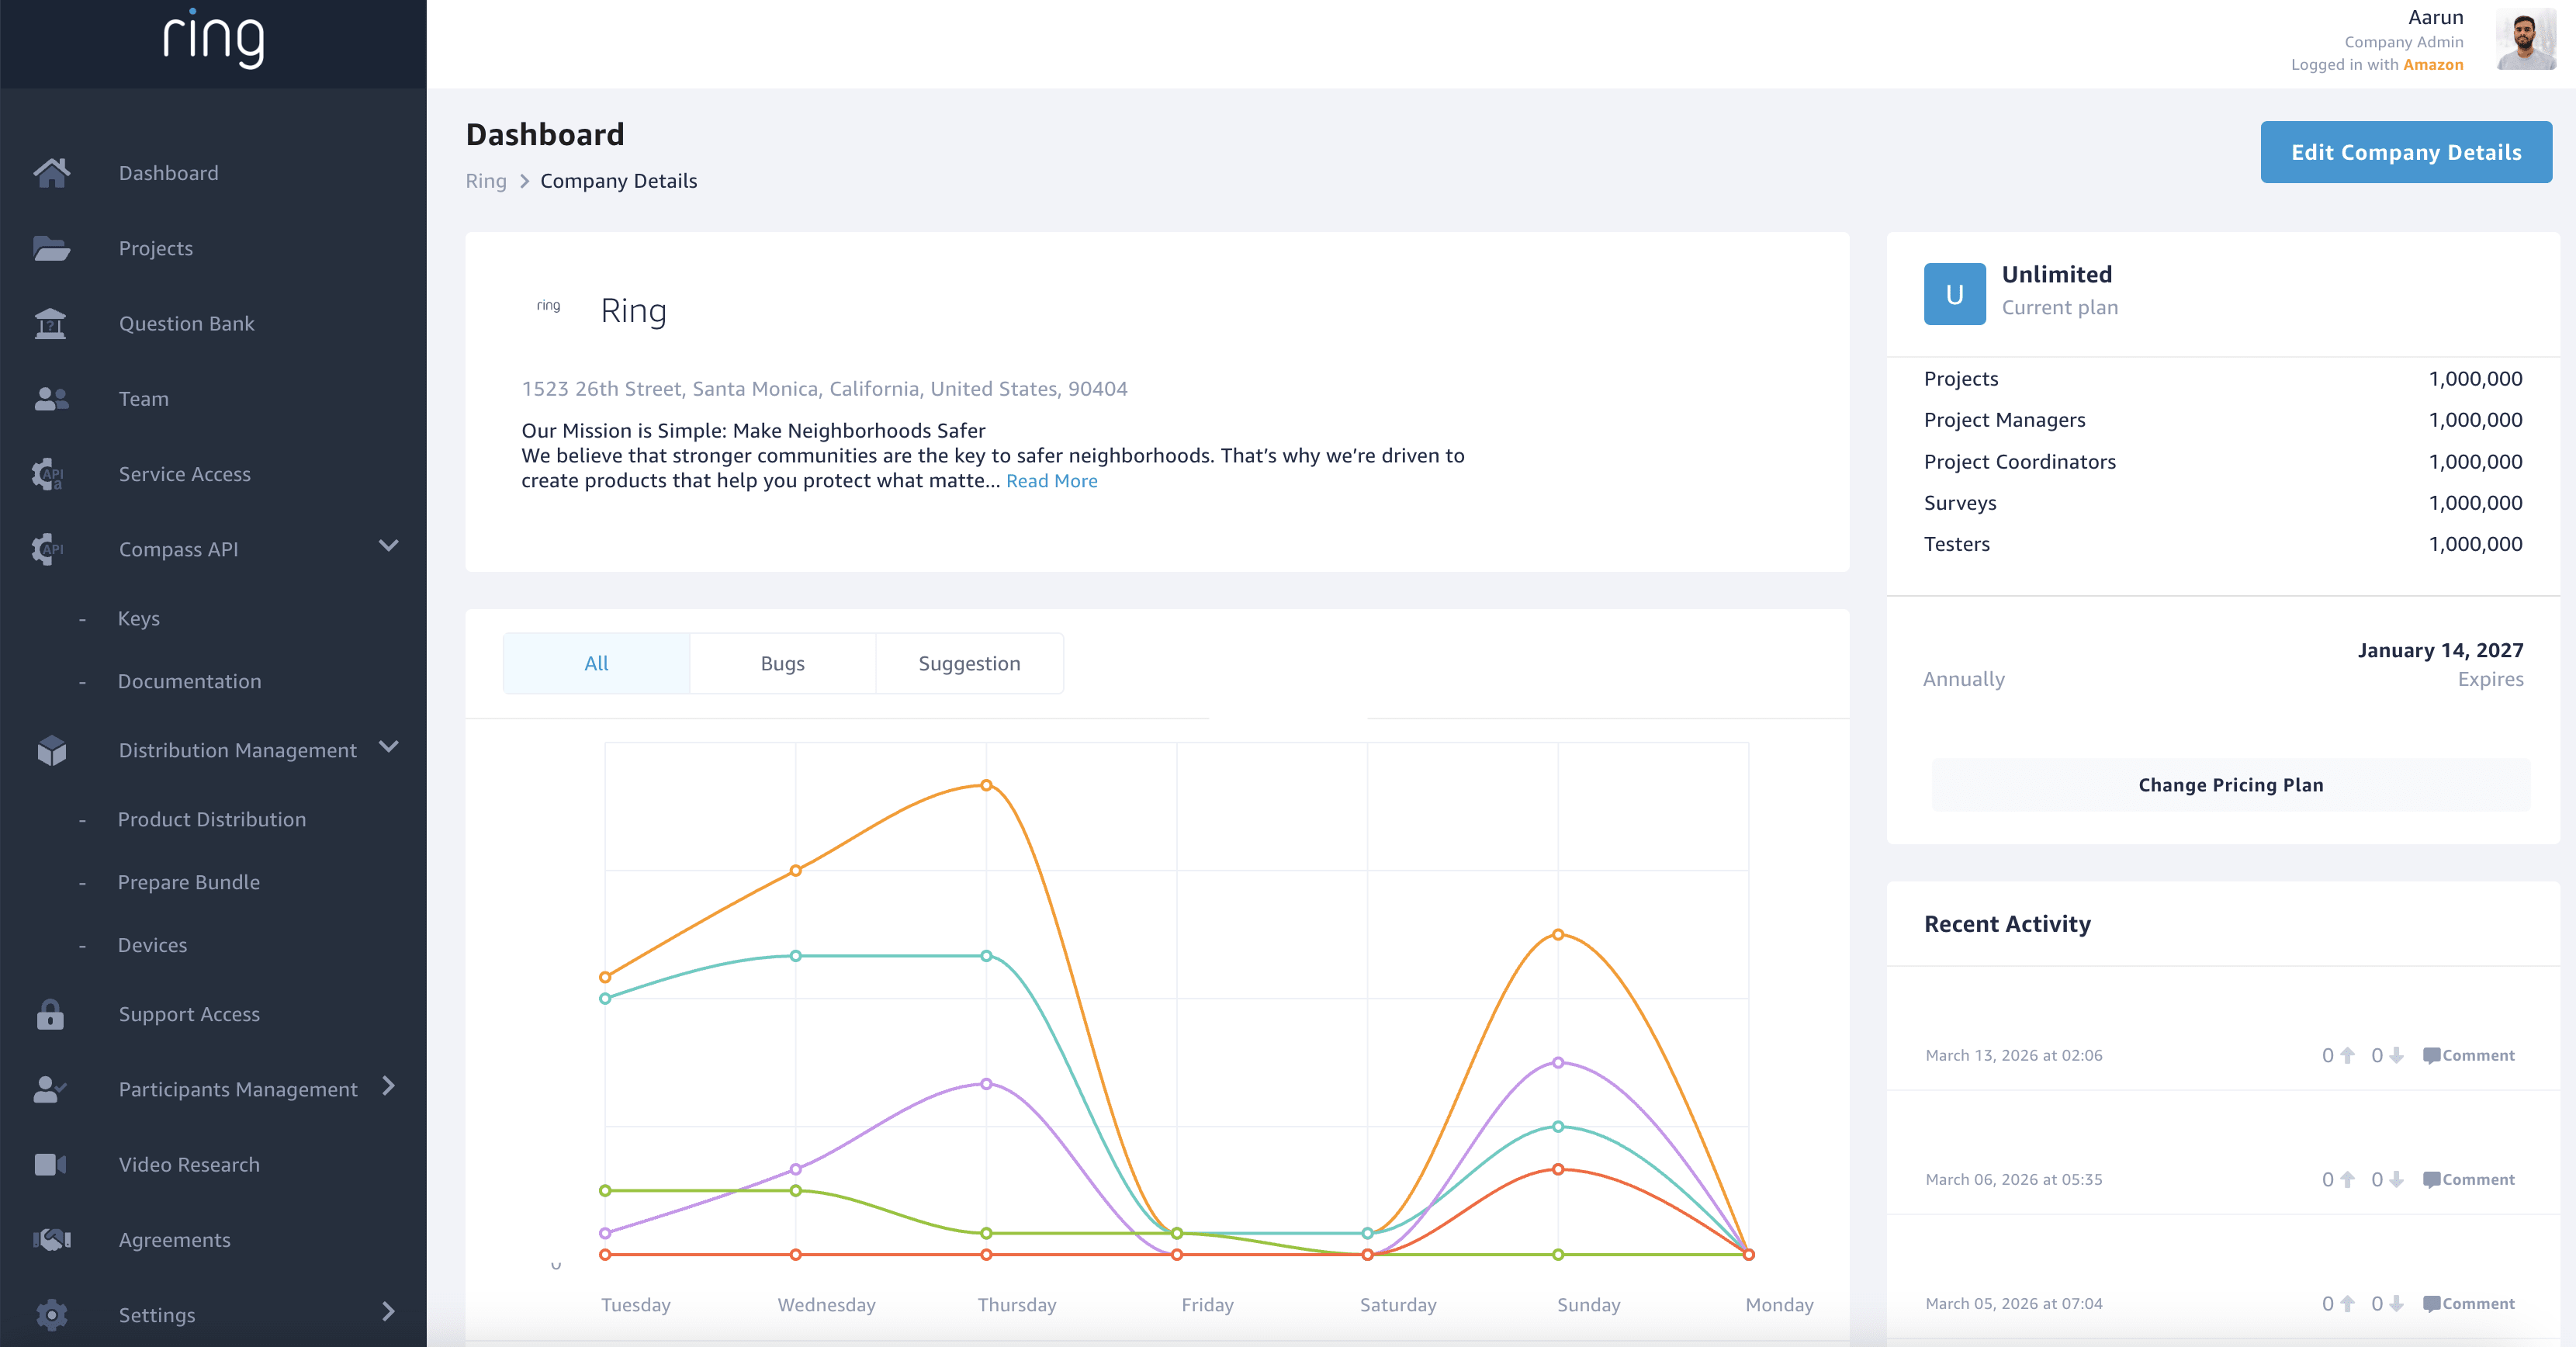This screenshot has height=1347, width=2576.
Task: Click the Unlimited plan U badge
Action: point(1954,294)
